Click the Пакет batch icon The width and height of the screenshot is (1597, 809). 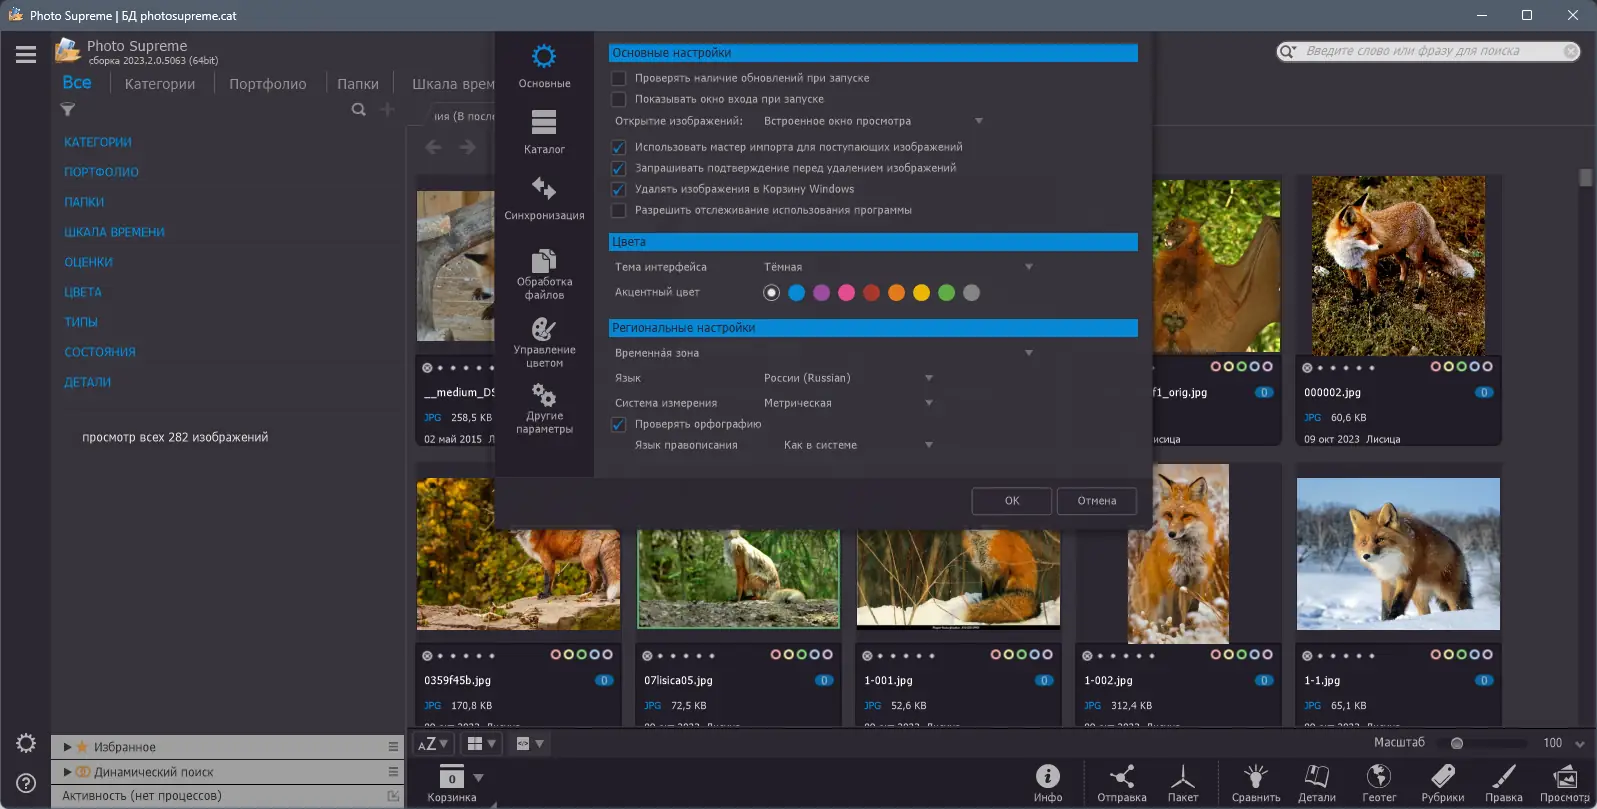coord(1183,783)
